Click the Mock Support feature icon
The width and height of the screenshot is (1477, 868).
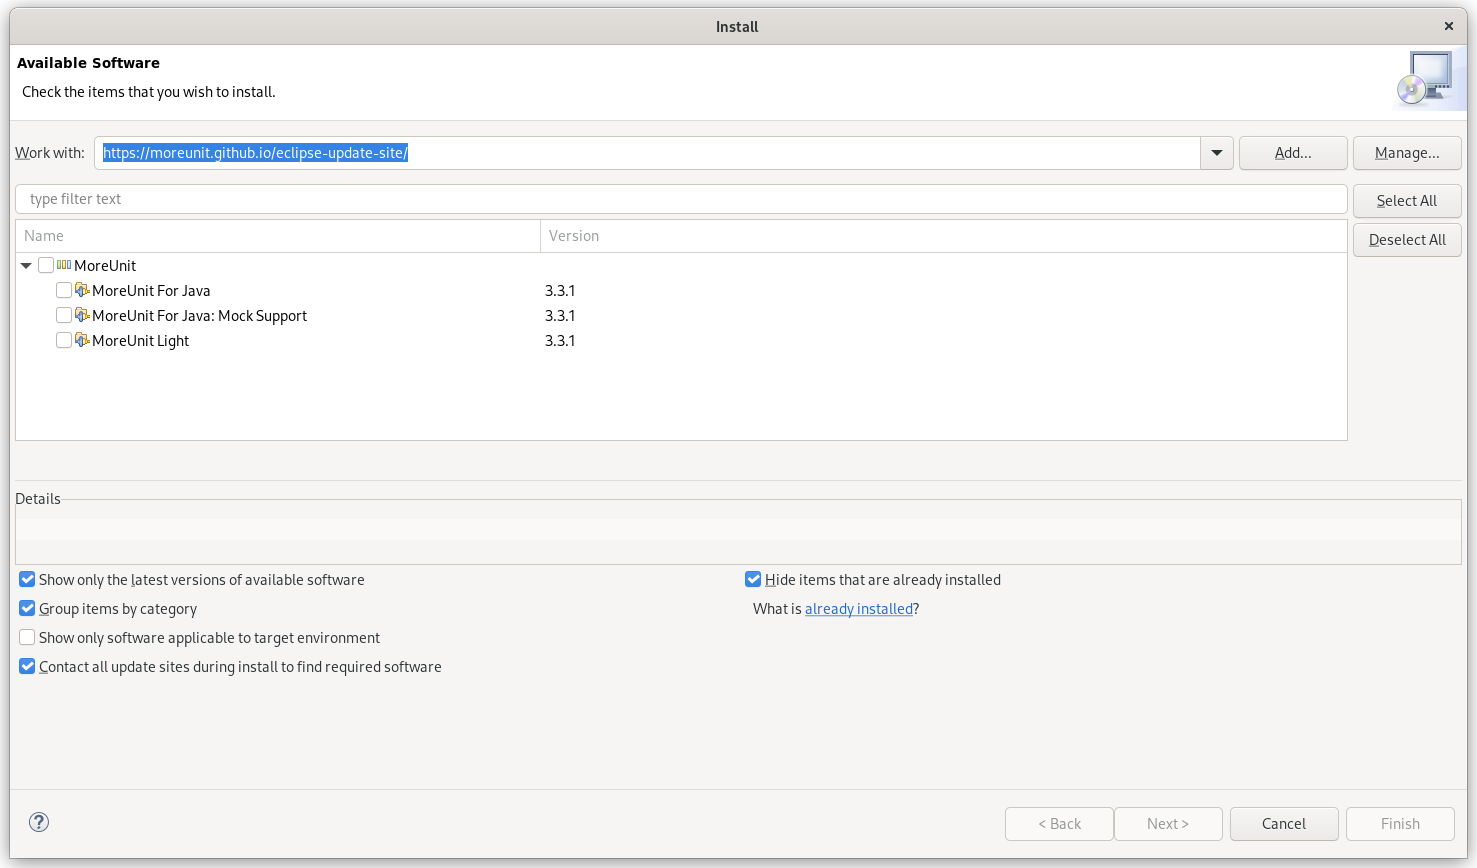tap(82, 315)
